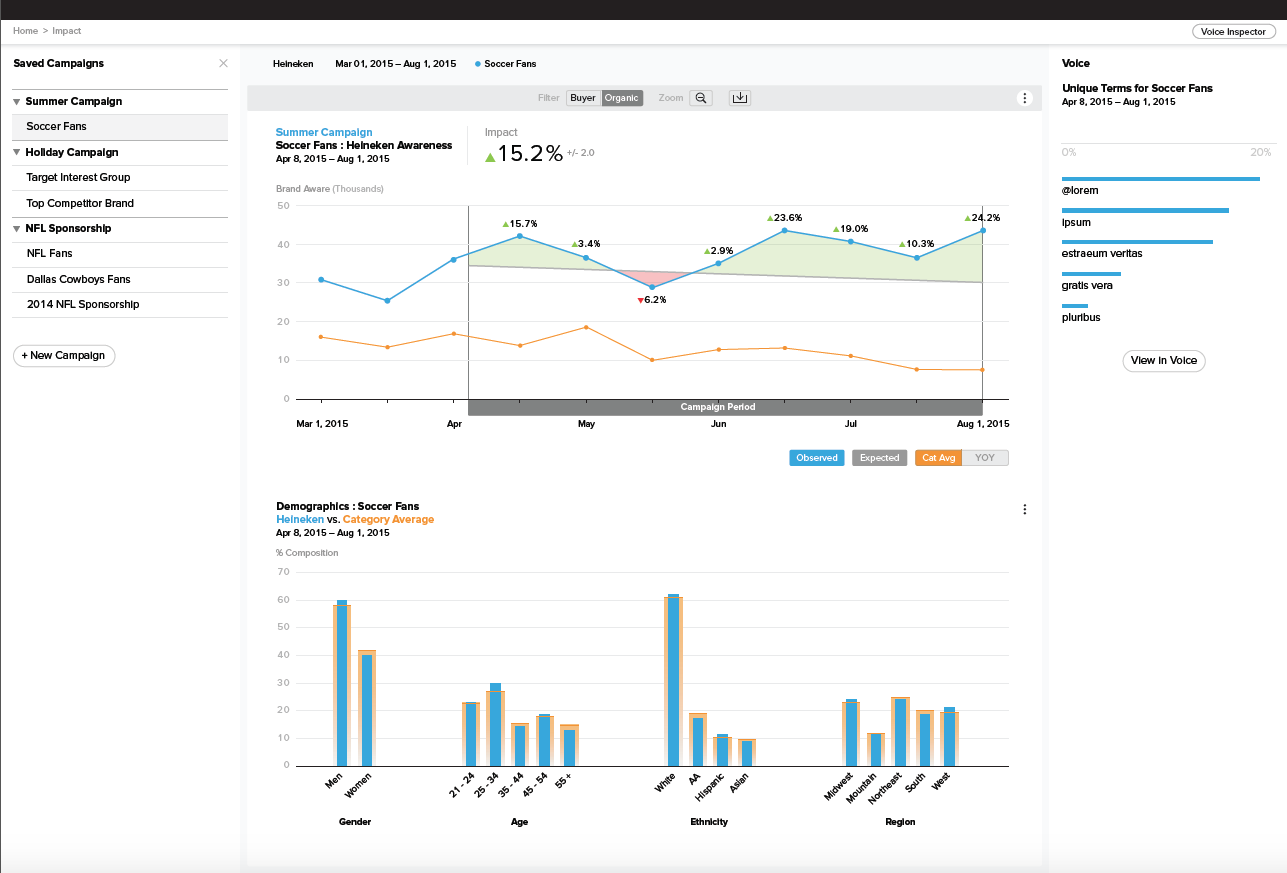Viewport: 1287px width, 873px height.
Task: Open Top Competitor Brand item
Action: point(120,203)
